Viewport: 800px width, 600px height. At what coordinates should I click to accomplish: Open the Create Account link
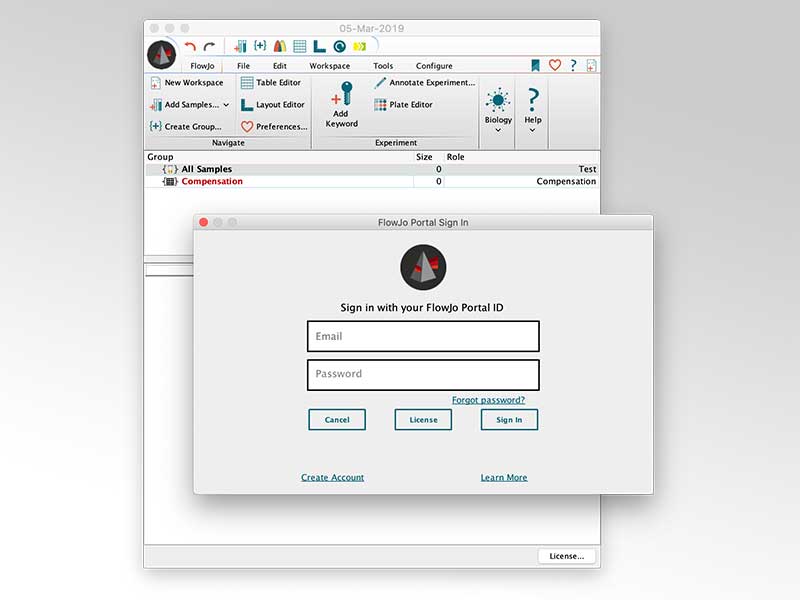[332, 478]
